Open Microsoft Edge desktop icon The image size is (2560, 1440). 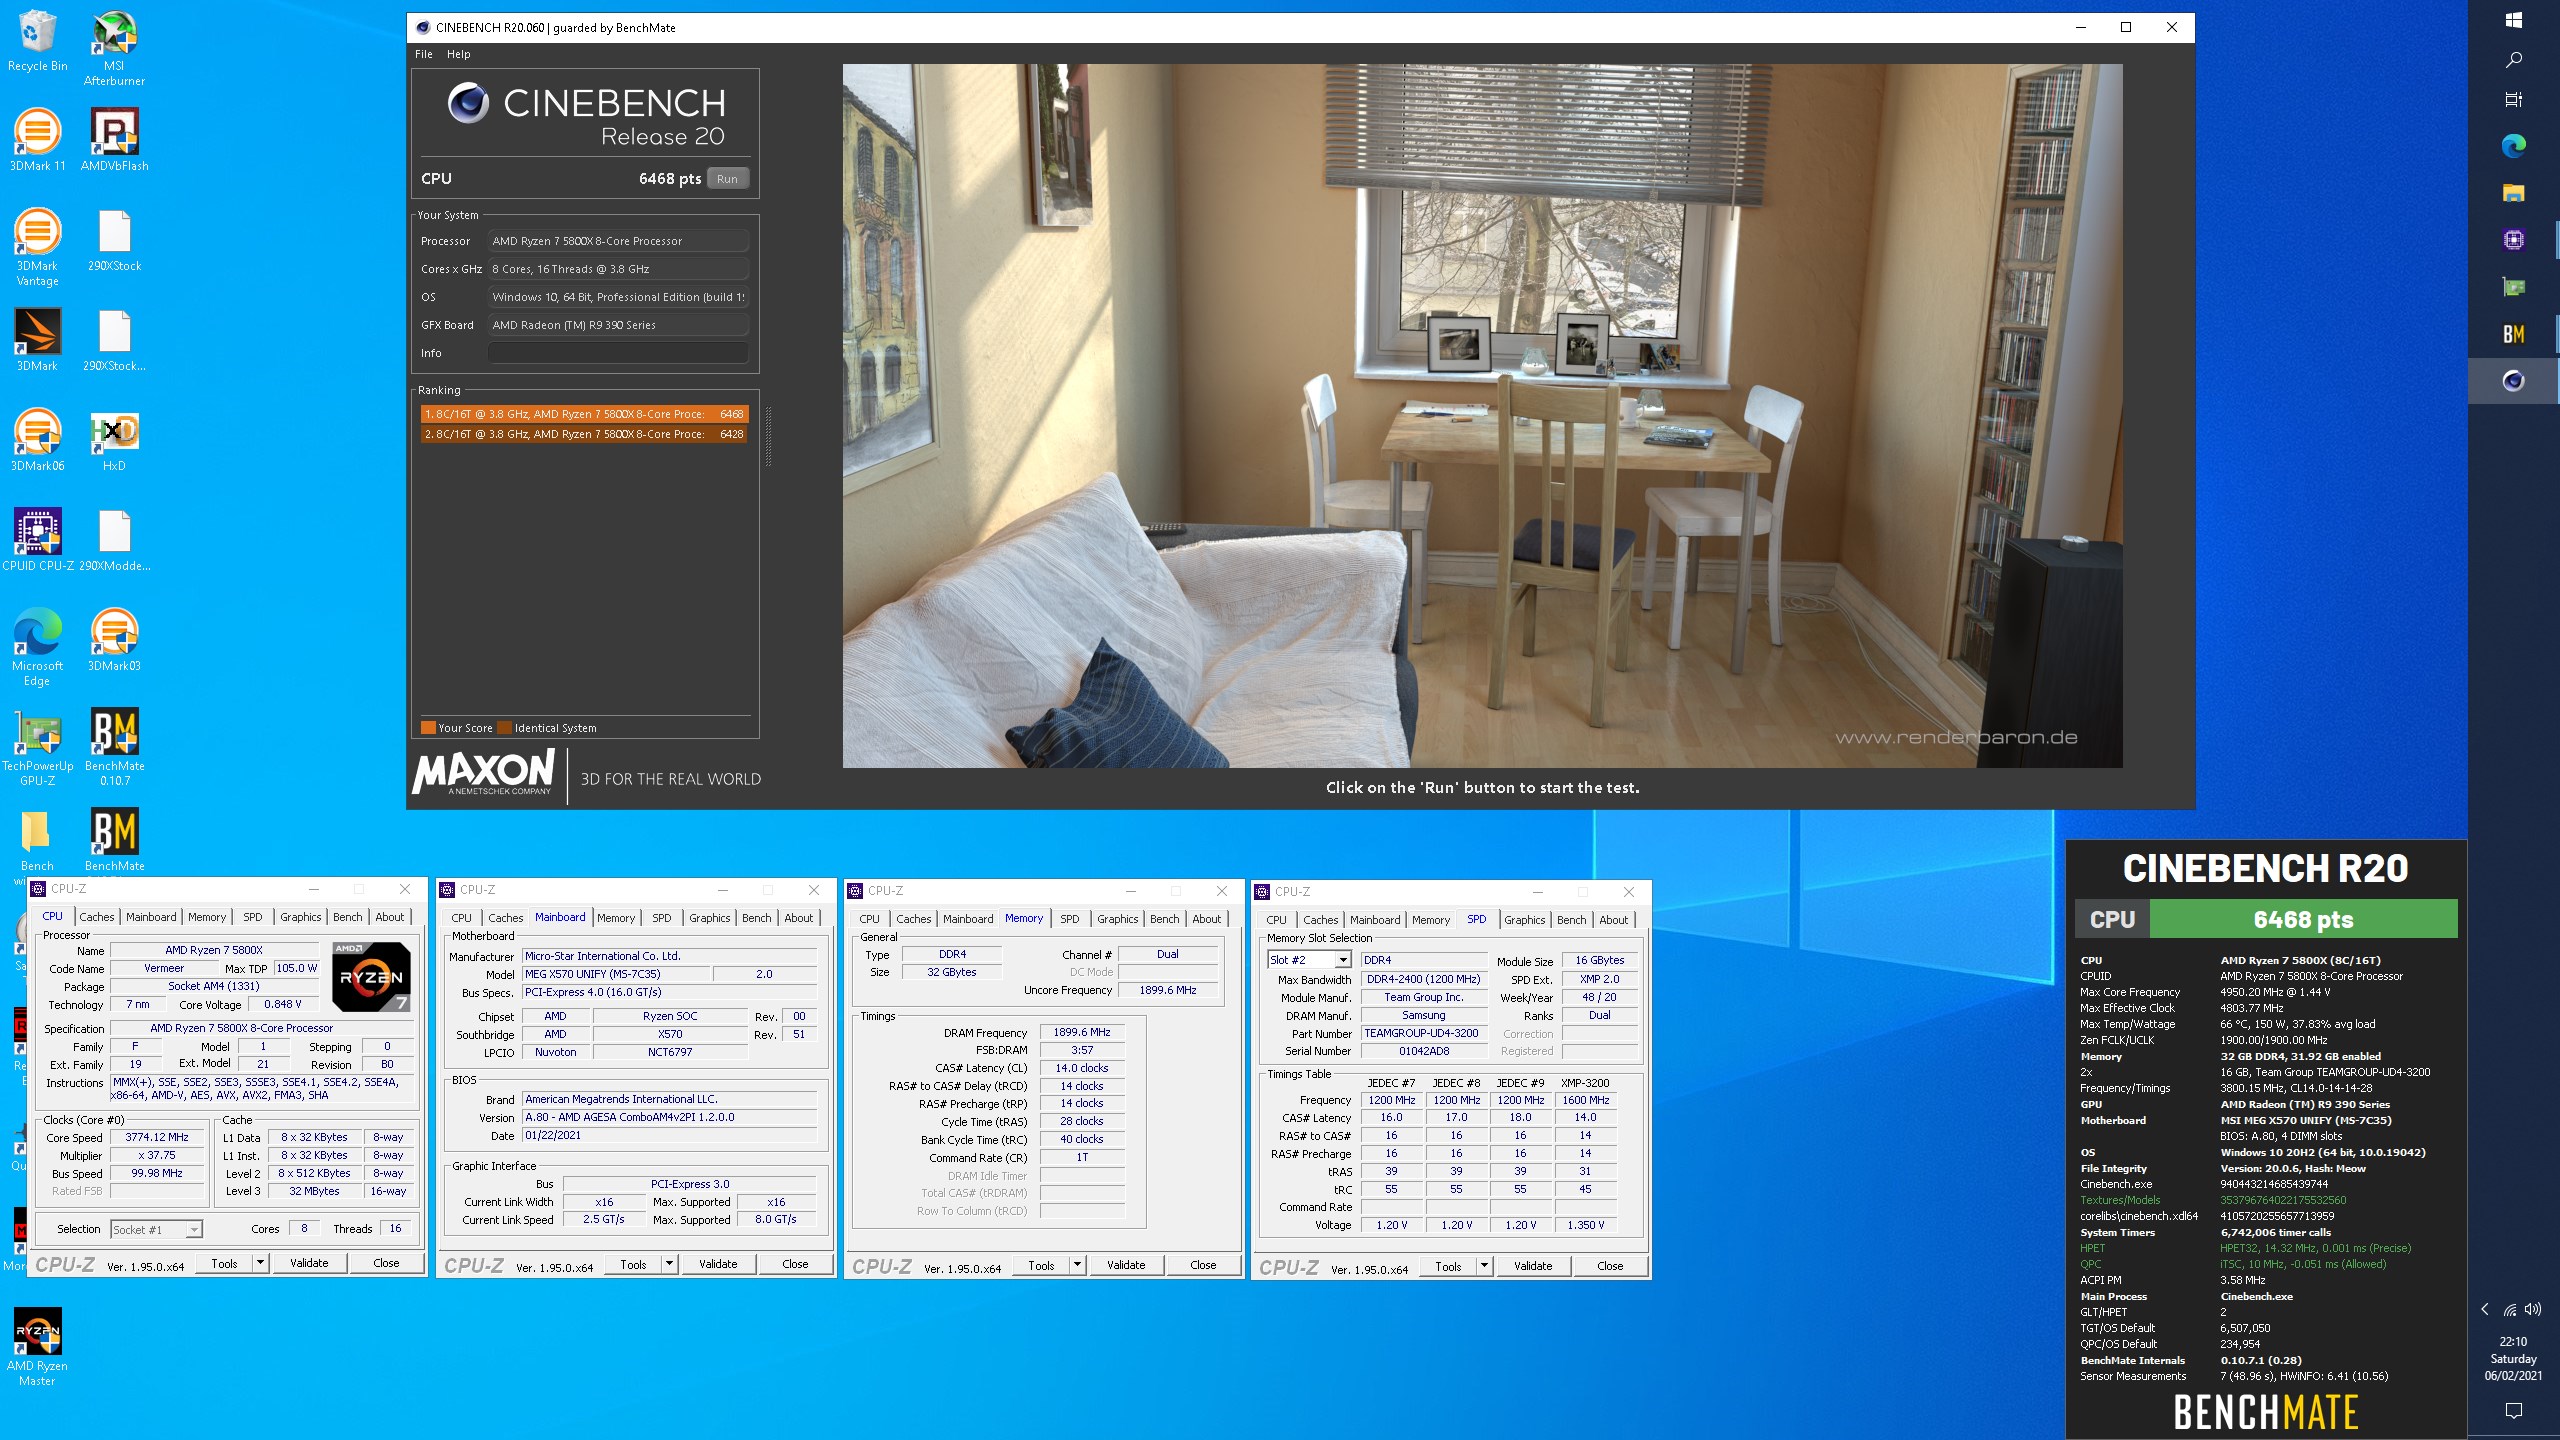[37, 648]
